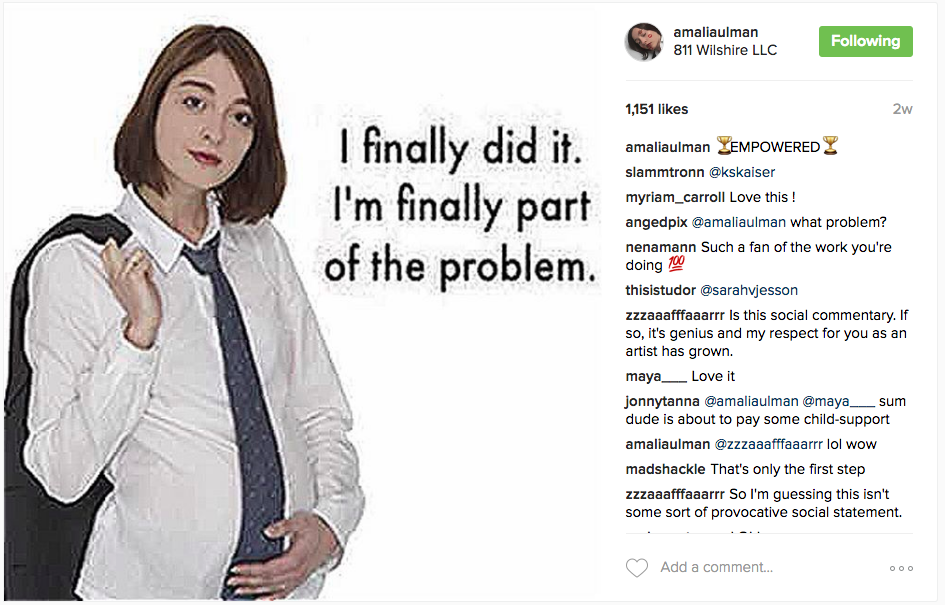Open slammtronn commenter profile
Viewport: 945px width, 605px height.
pos(665,172)
